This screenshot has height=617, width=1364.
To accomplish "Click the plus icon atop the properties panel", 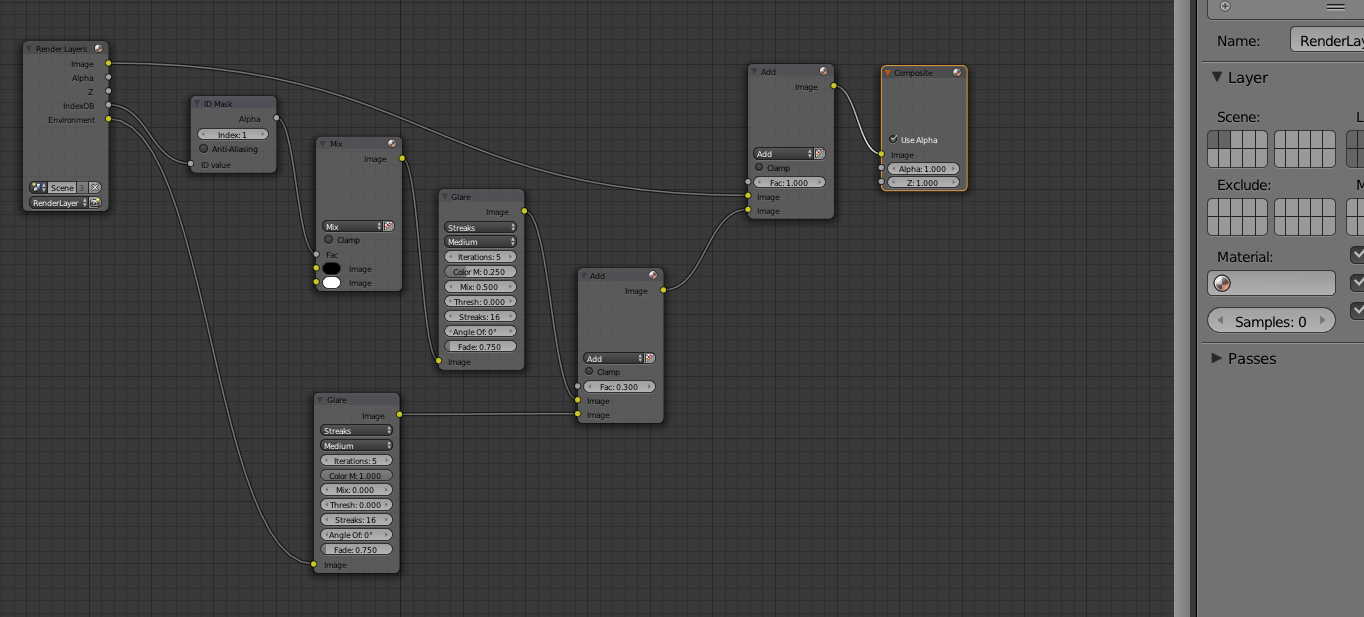I will tap(1225, 6).
